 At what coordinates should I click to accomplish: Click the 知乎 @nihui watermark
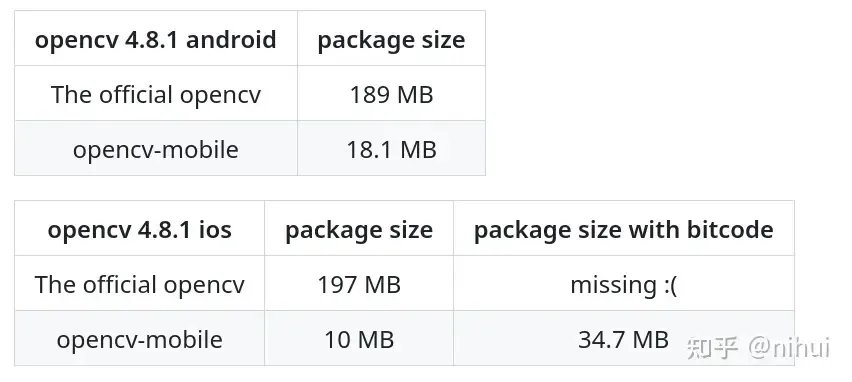[x=758, y=348]
